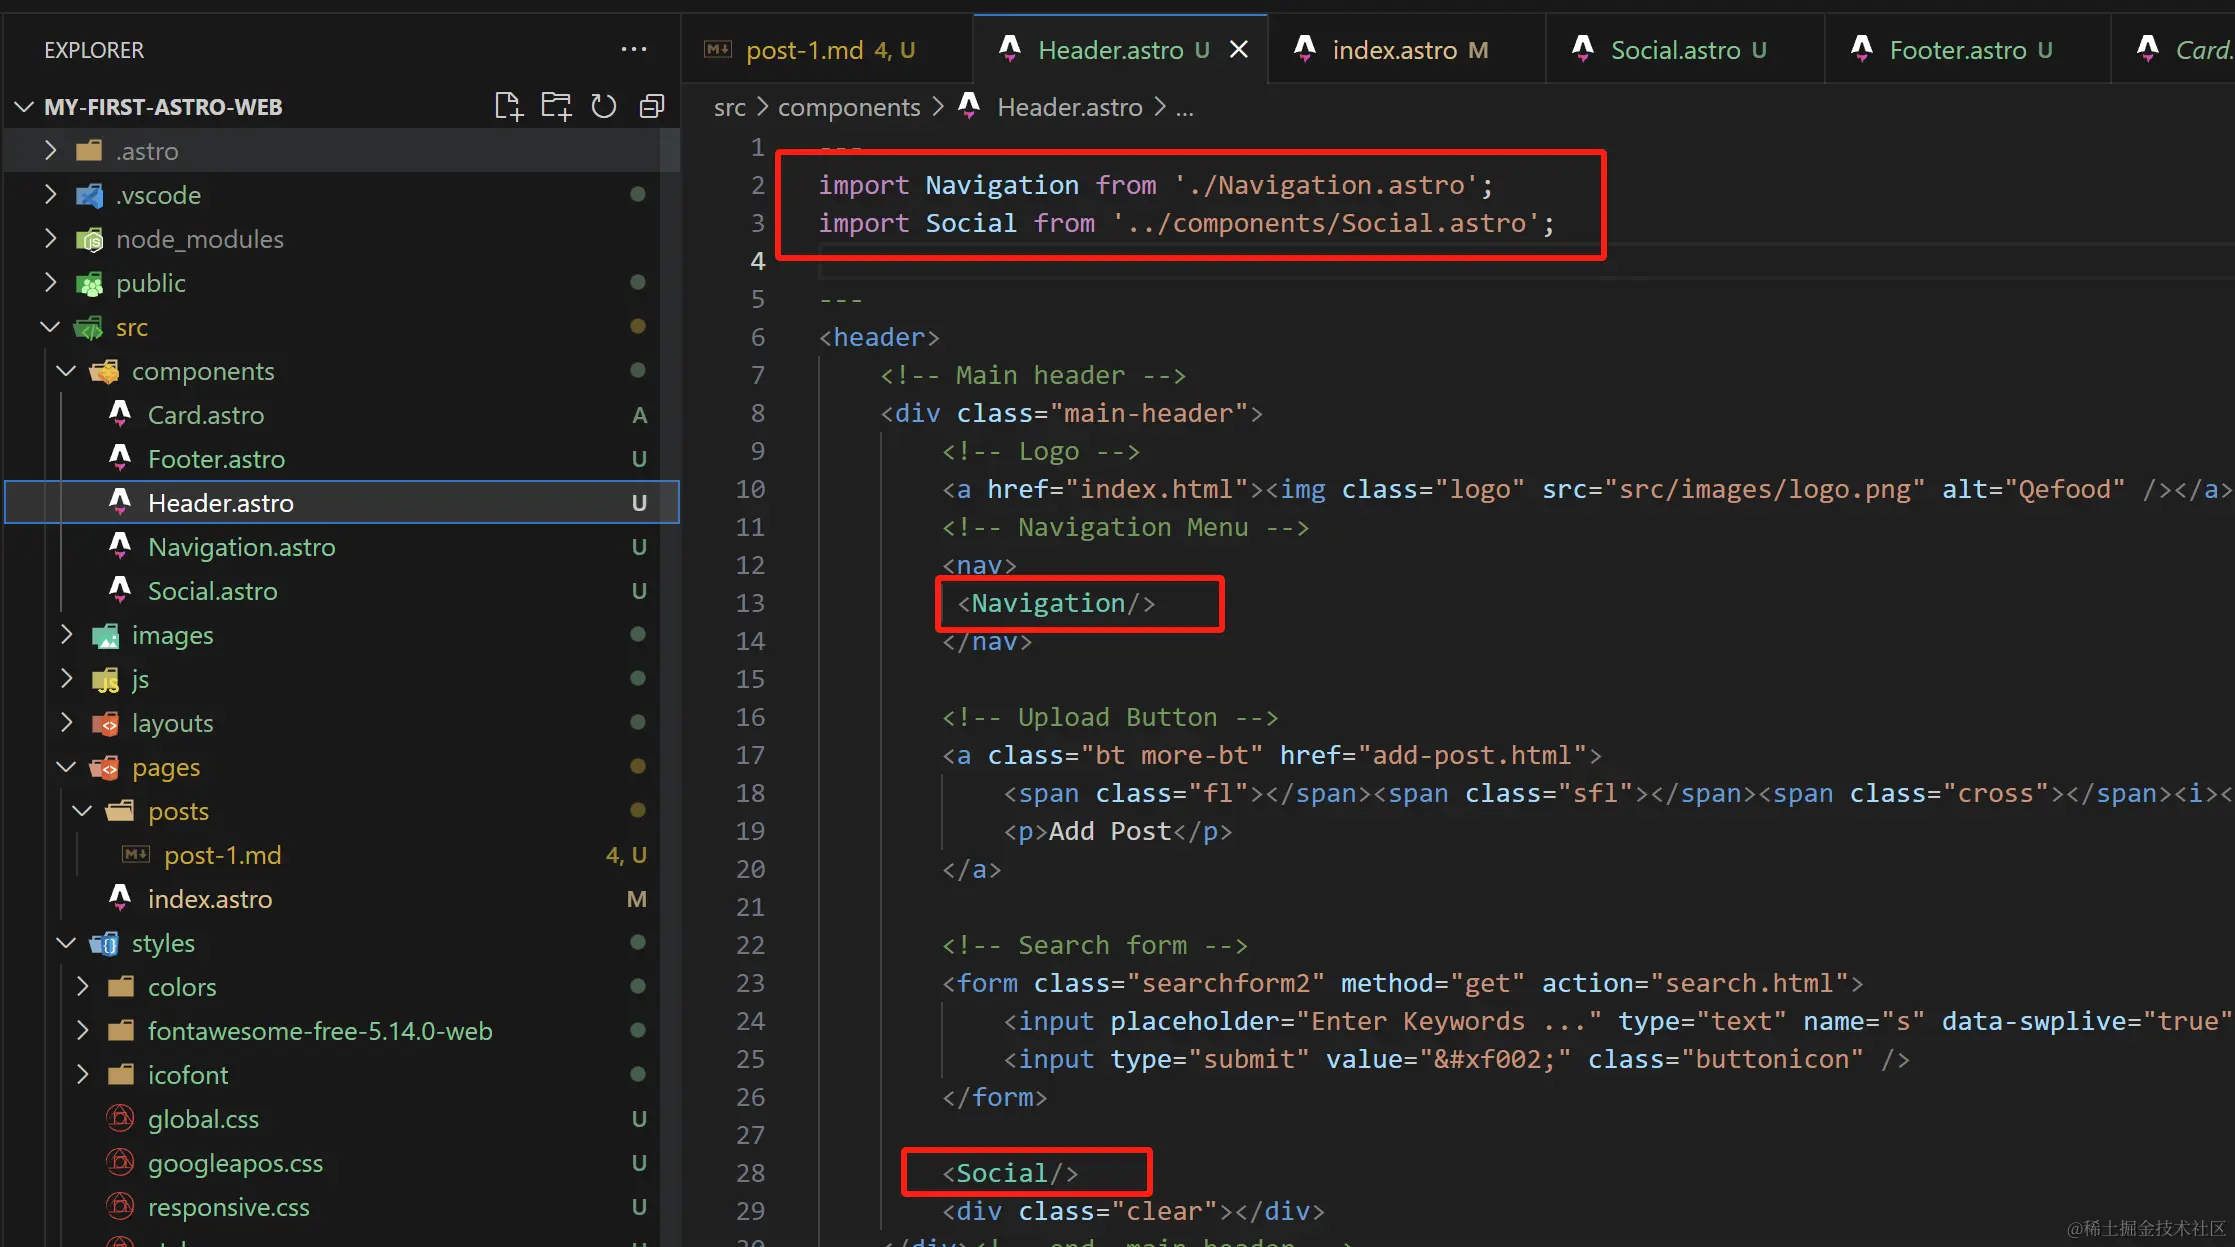This screenshot has height=1247, width=2235.
Task: Switch to the index.astro tab
Action: [1394, 50]
